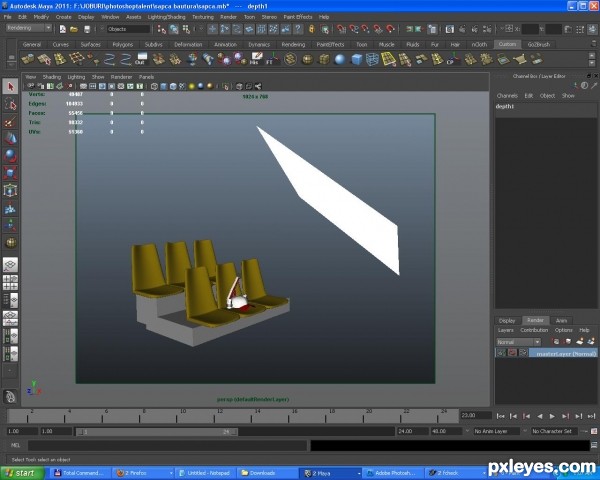Toggle smooth shade all in panel toolbar
This screenshot has height=480, width=600.
coord(163,86)
